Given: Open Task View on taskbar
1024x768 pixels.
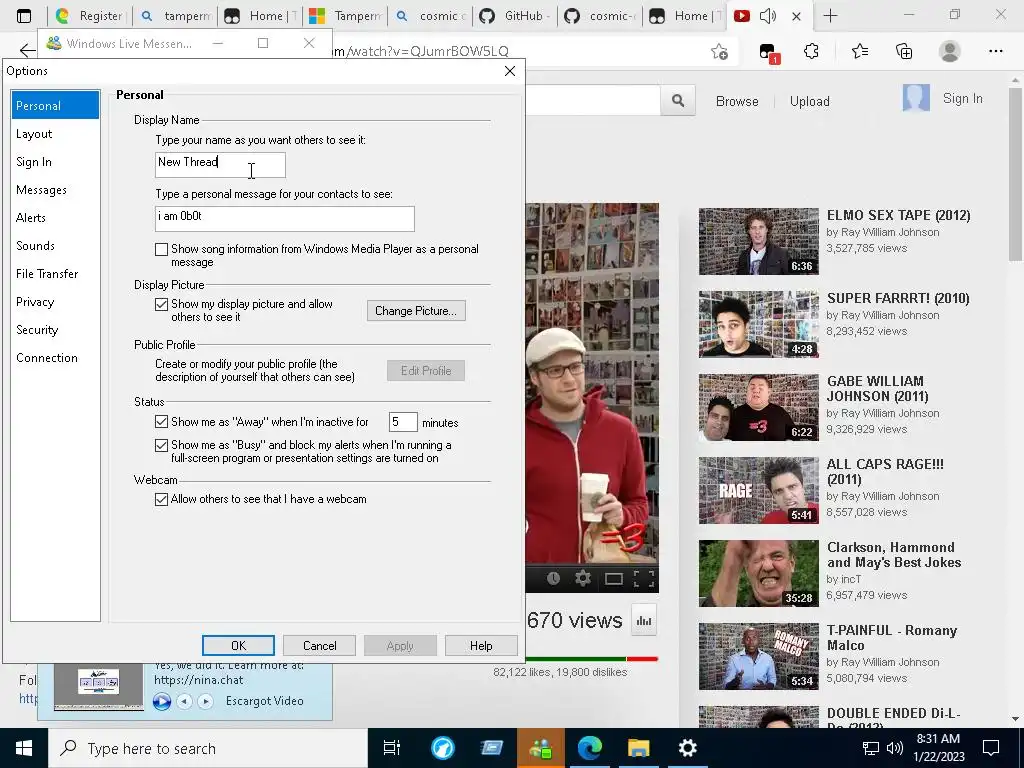Looking at the screenshot, I should tap(392, 748).
